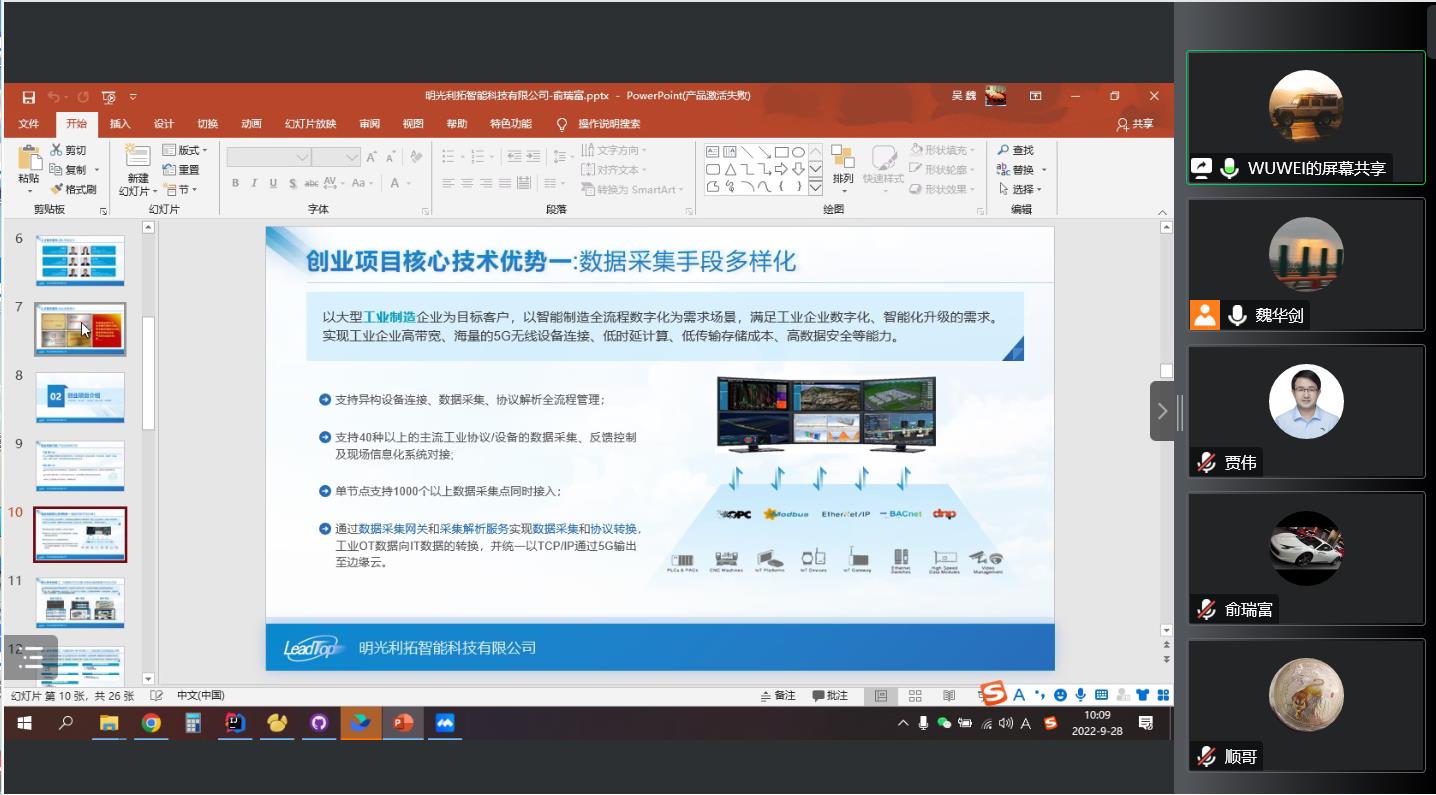Choose the triangle shape in shapes gallery

[730, 169]
